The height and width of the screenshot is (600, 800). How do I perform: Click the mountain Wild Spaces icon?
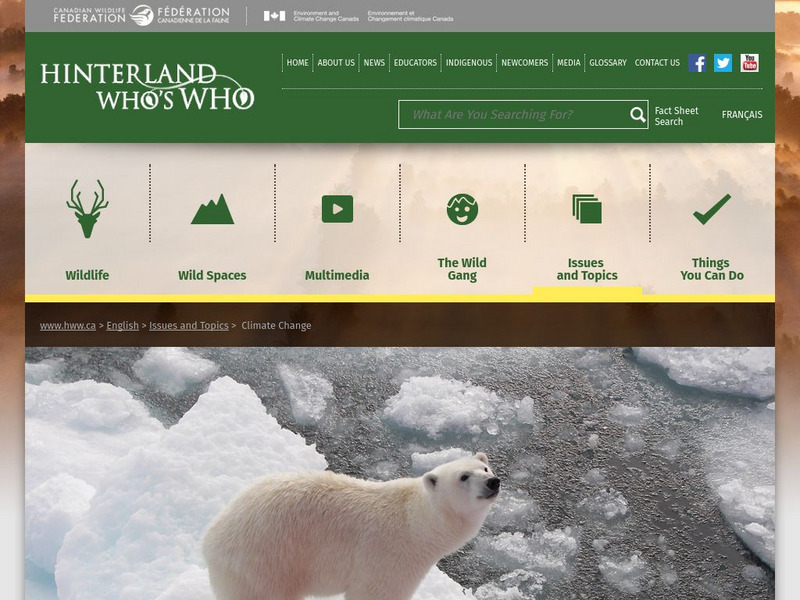click(x=212, y=209)
